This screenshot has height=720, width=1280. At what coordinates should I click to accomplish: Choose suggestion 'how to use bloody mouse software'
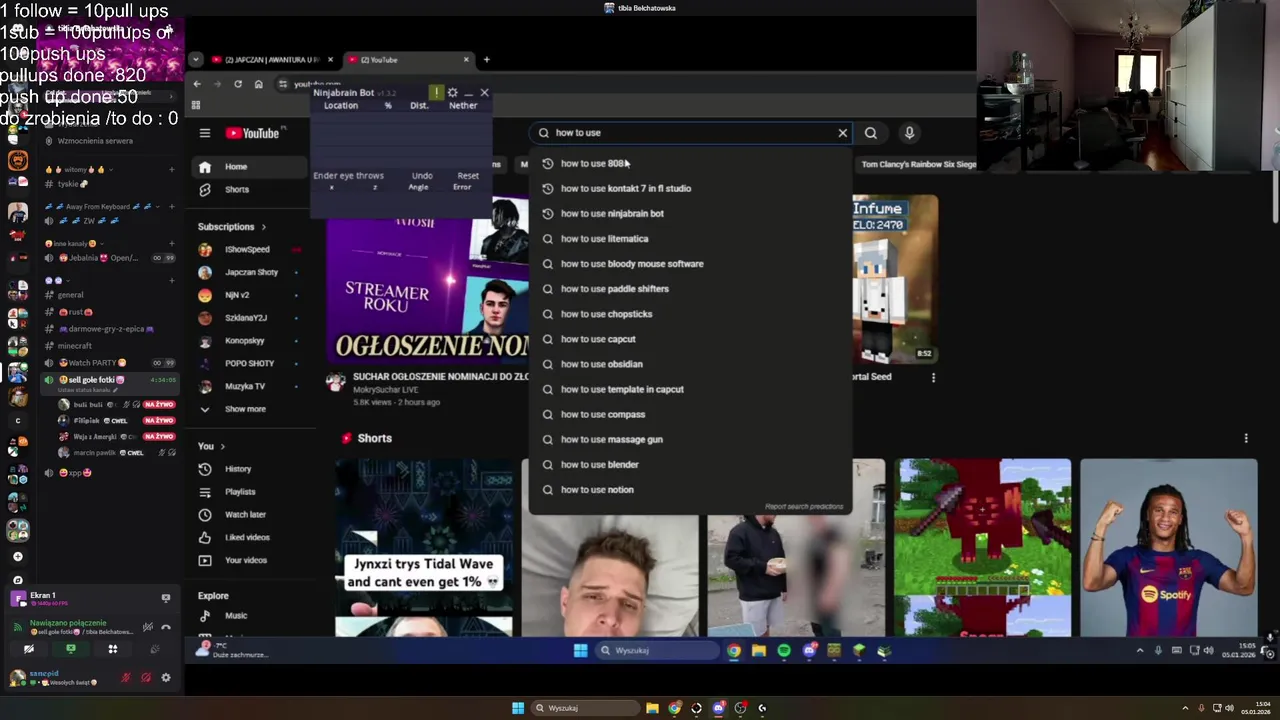coord(690,263)
